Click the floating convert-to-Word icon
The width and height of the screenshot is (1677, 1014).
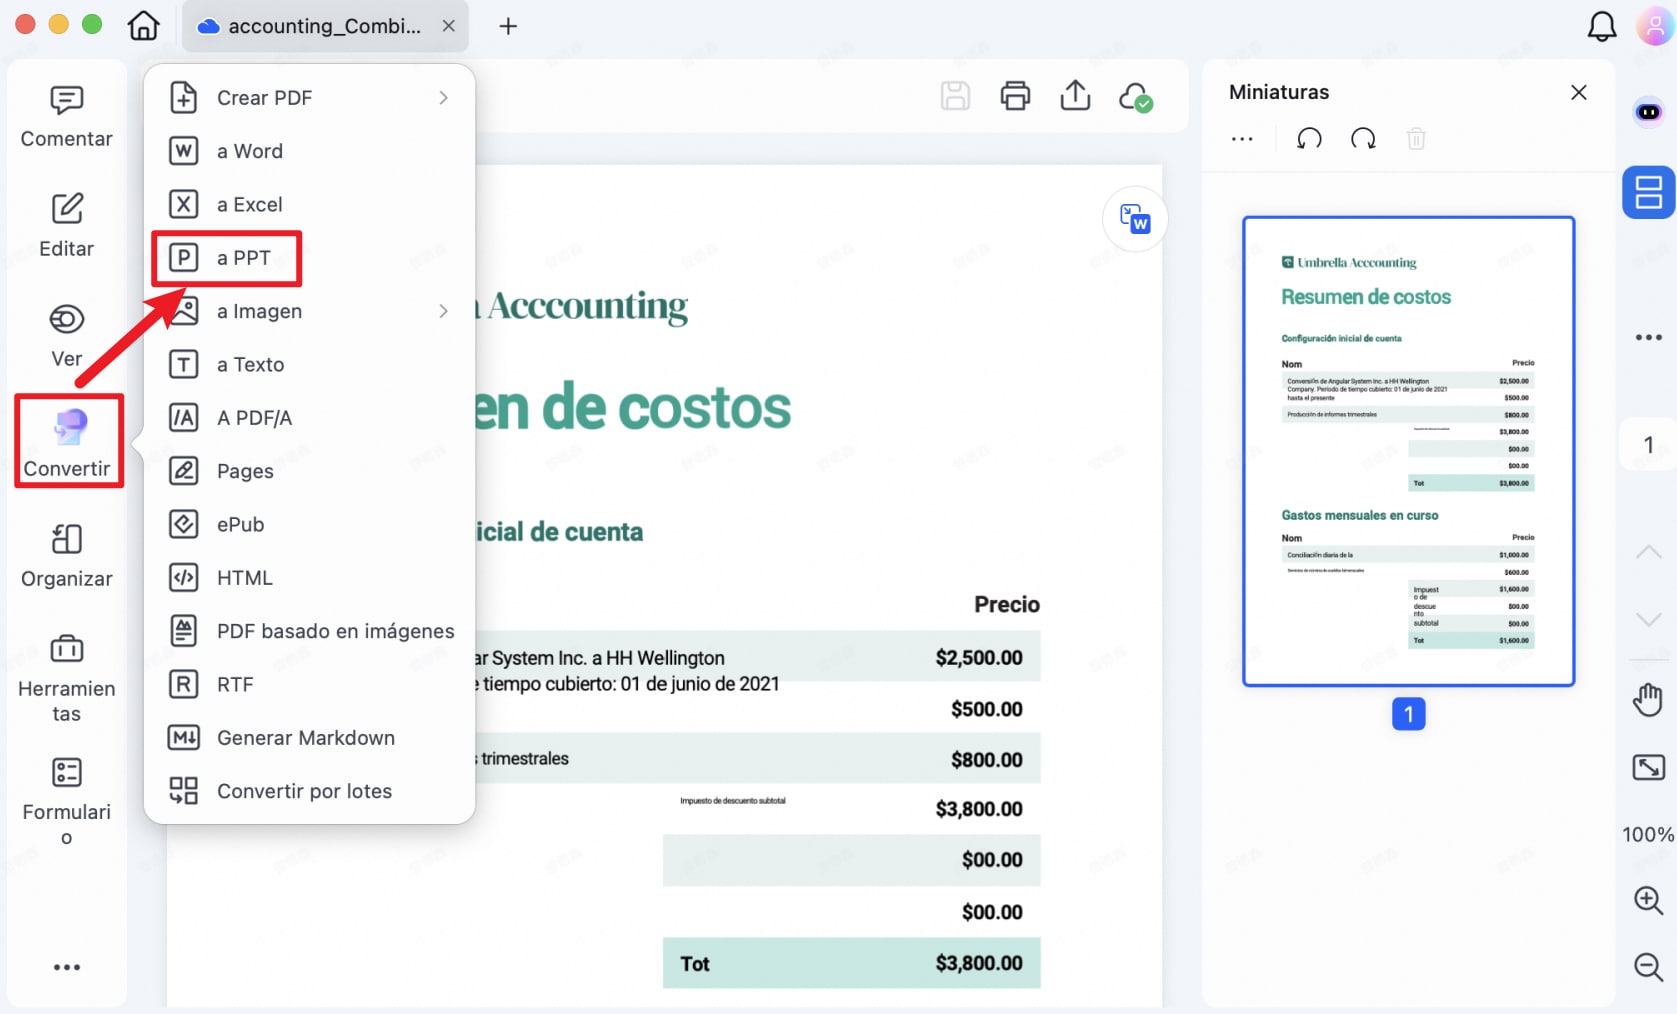[x=1135, y=219]
